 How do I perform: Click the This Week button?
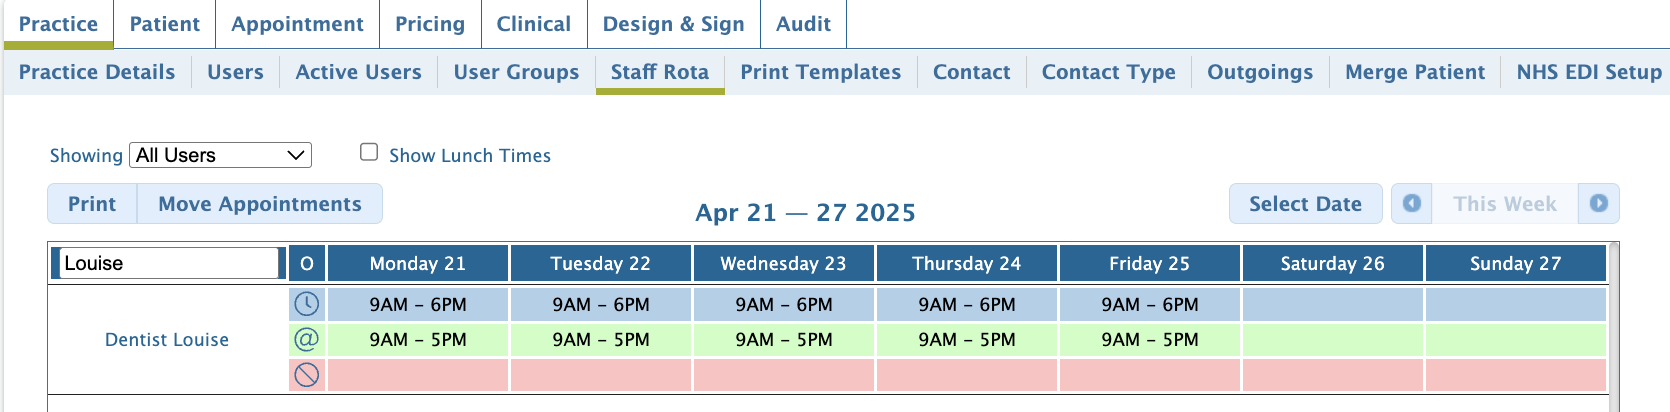tap(1504, 204)
